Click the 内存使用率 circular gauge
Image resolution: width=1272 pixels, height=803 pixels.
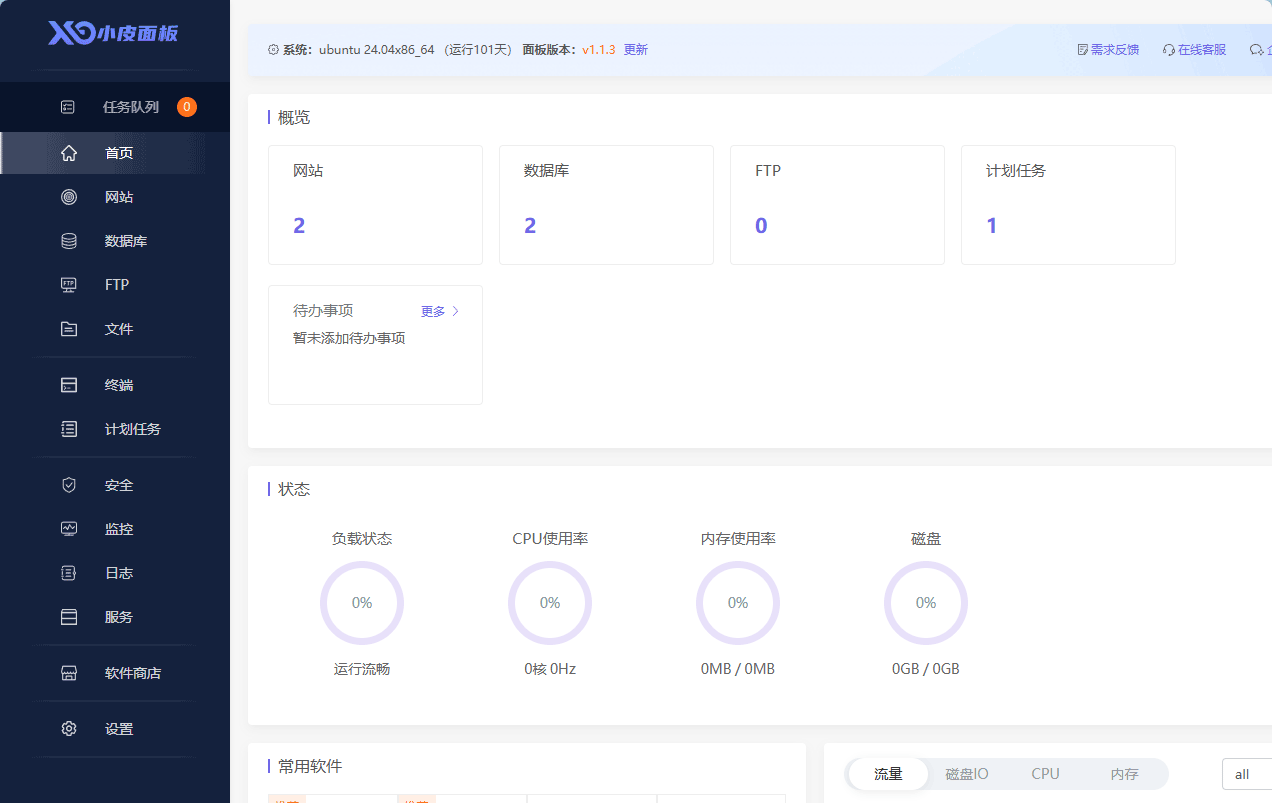click(x=738, y=603)
